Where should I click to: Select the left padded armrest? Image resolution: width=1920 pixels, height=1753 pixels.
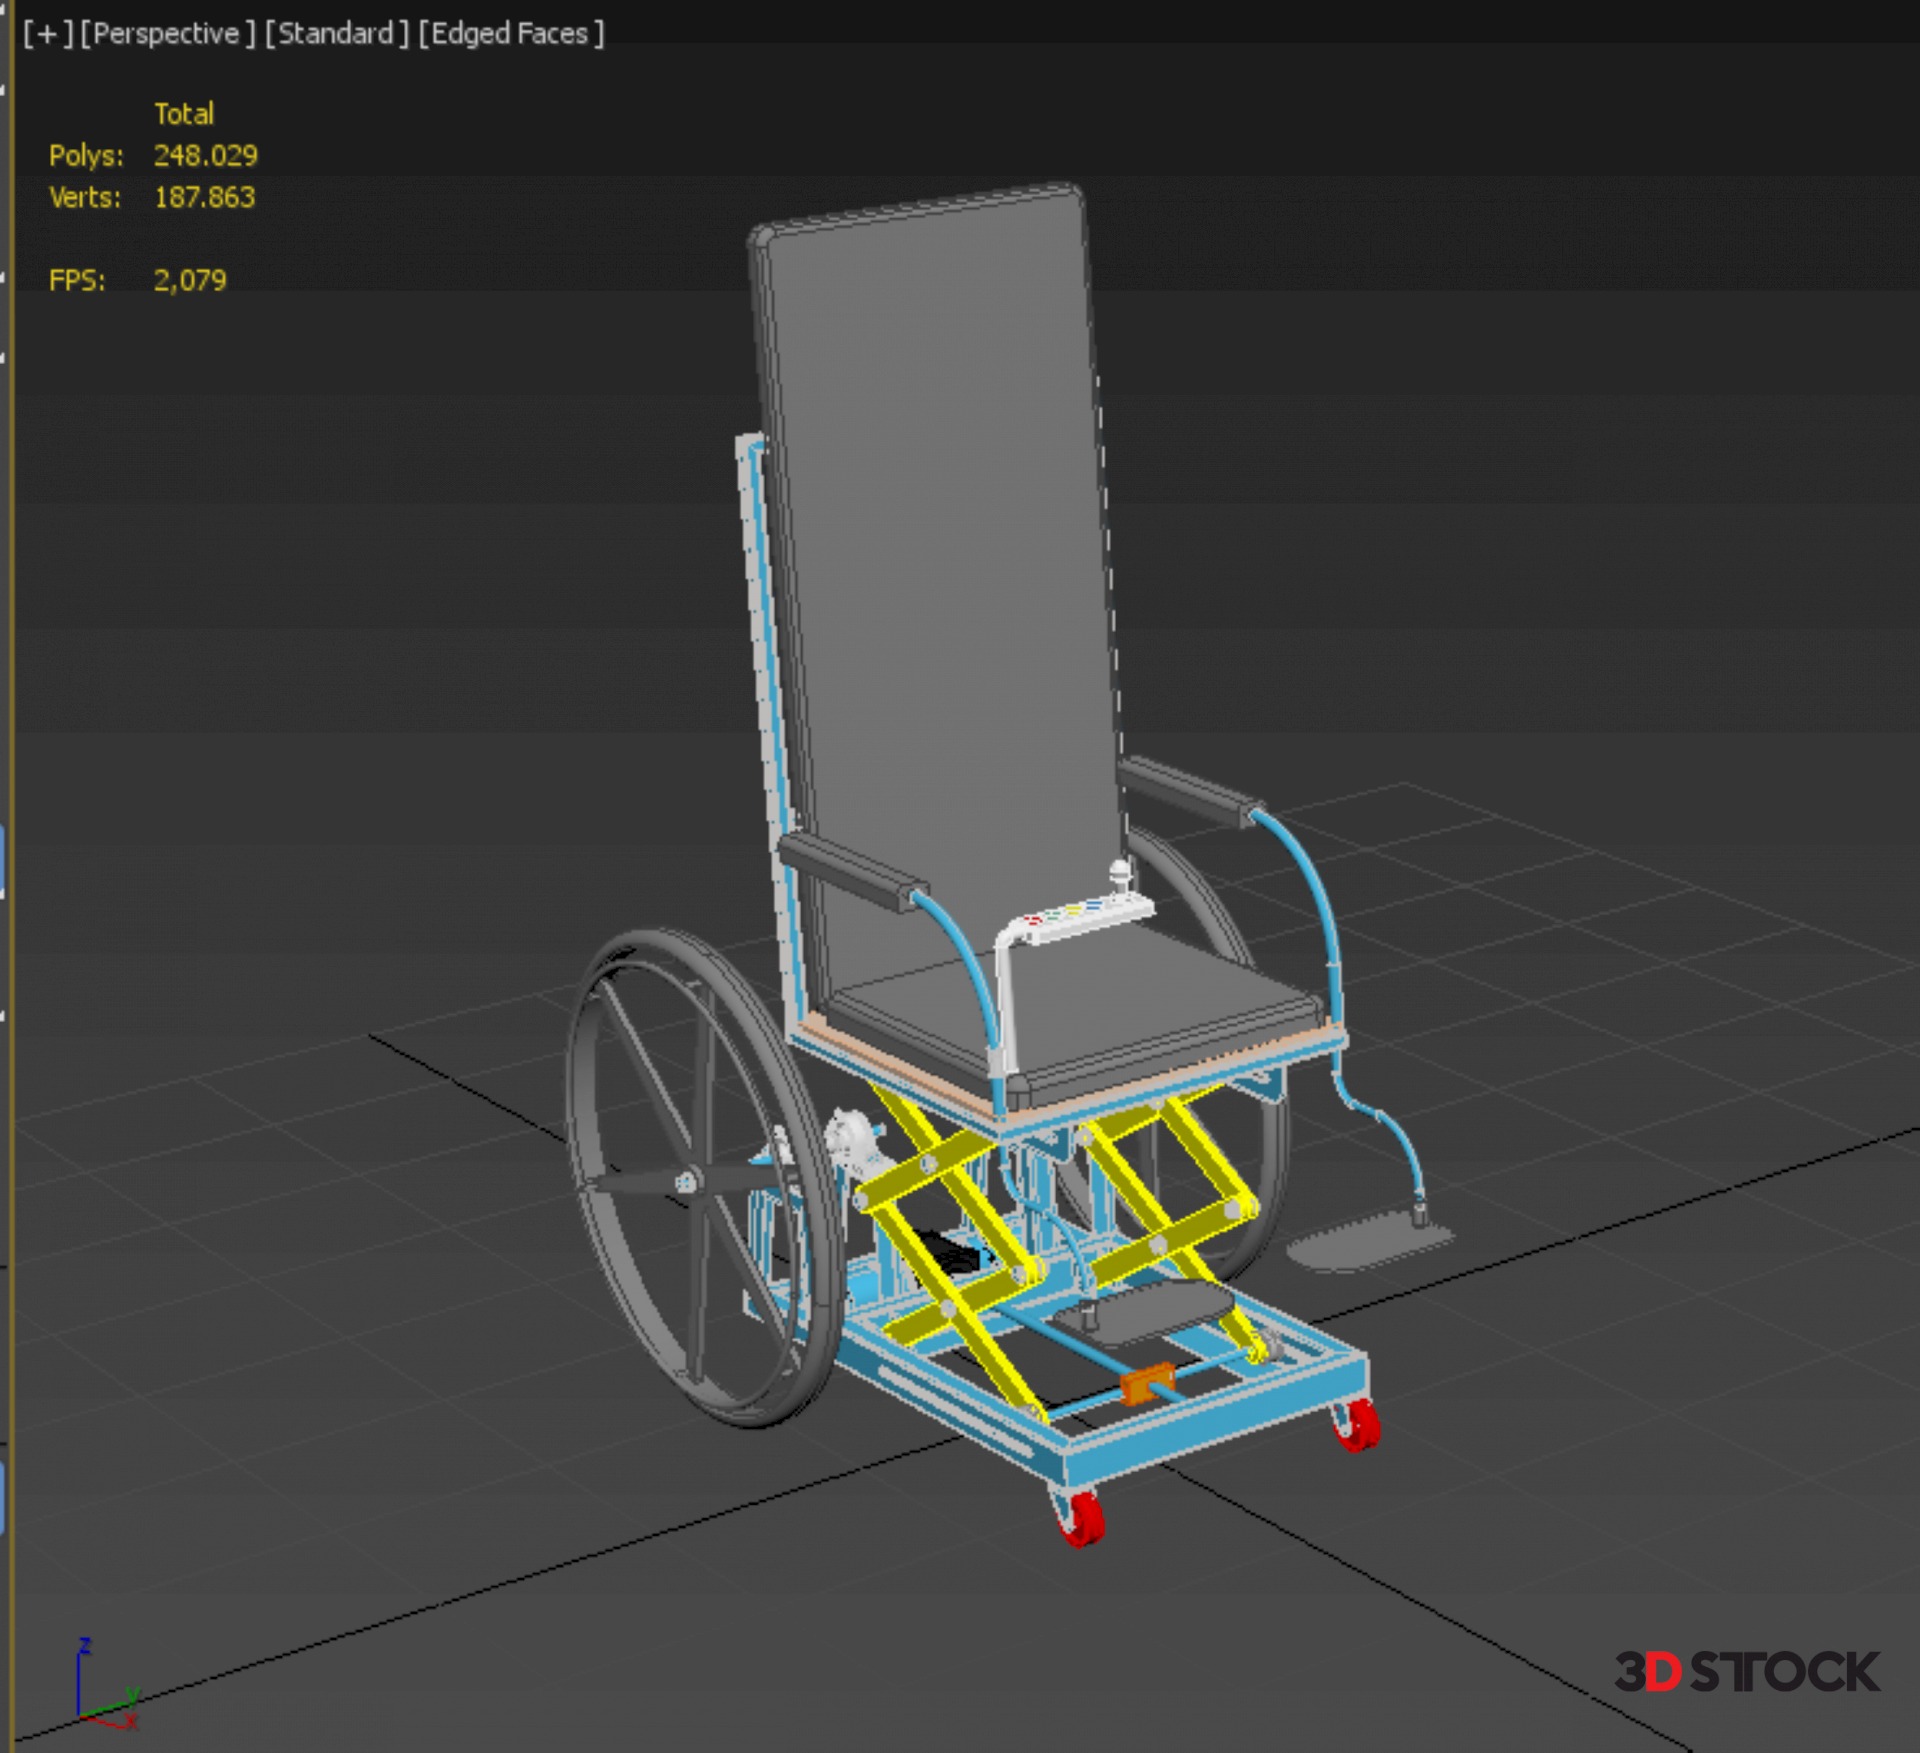(x=850, y=869)
